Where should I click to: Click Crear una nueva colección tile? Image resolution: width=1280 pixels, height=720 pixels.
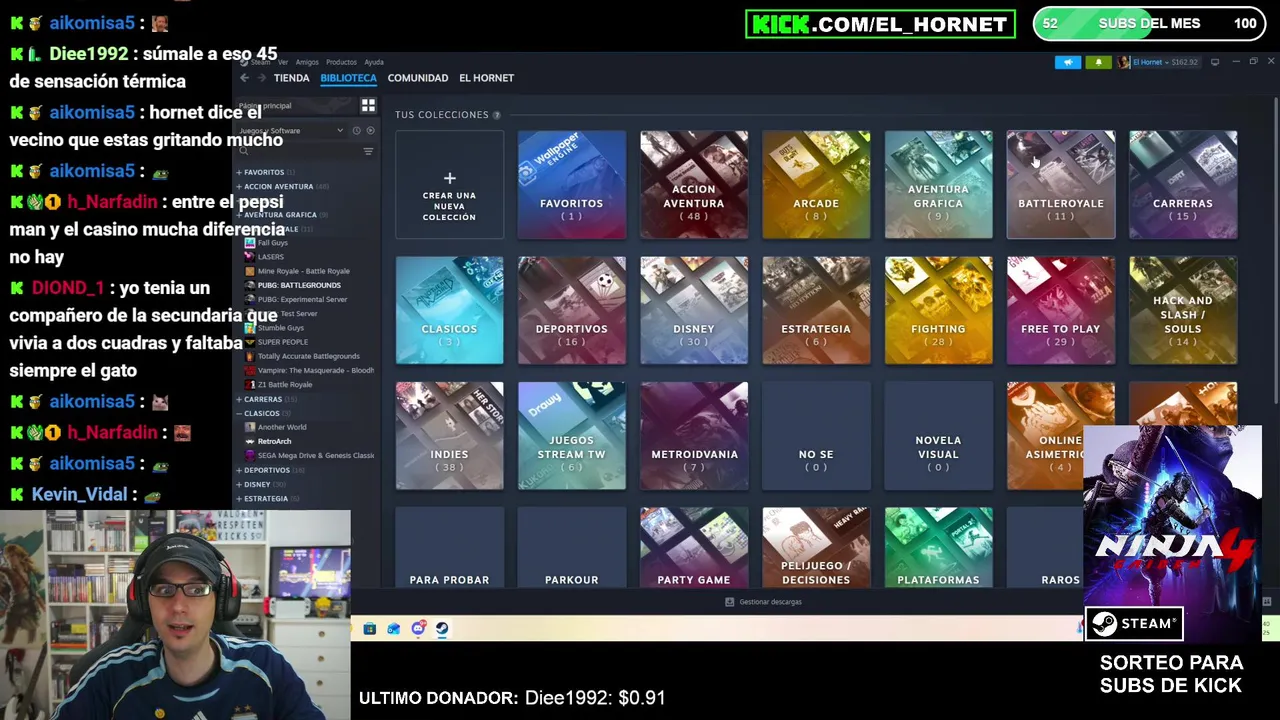449,185
